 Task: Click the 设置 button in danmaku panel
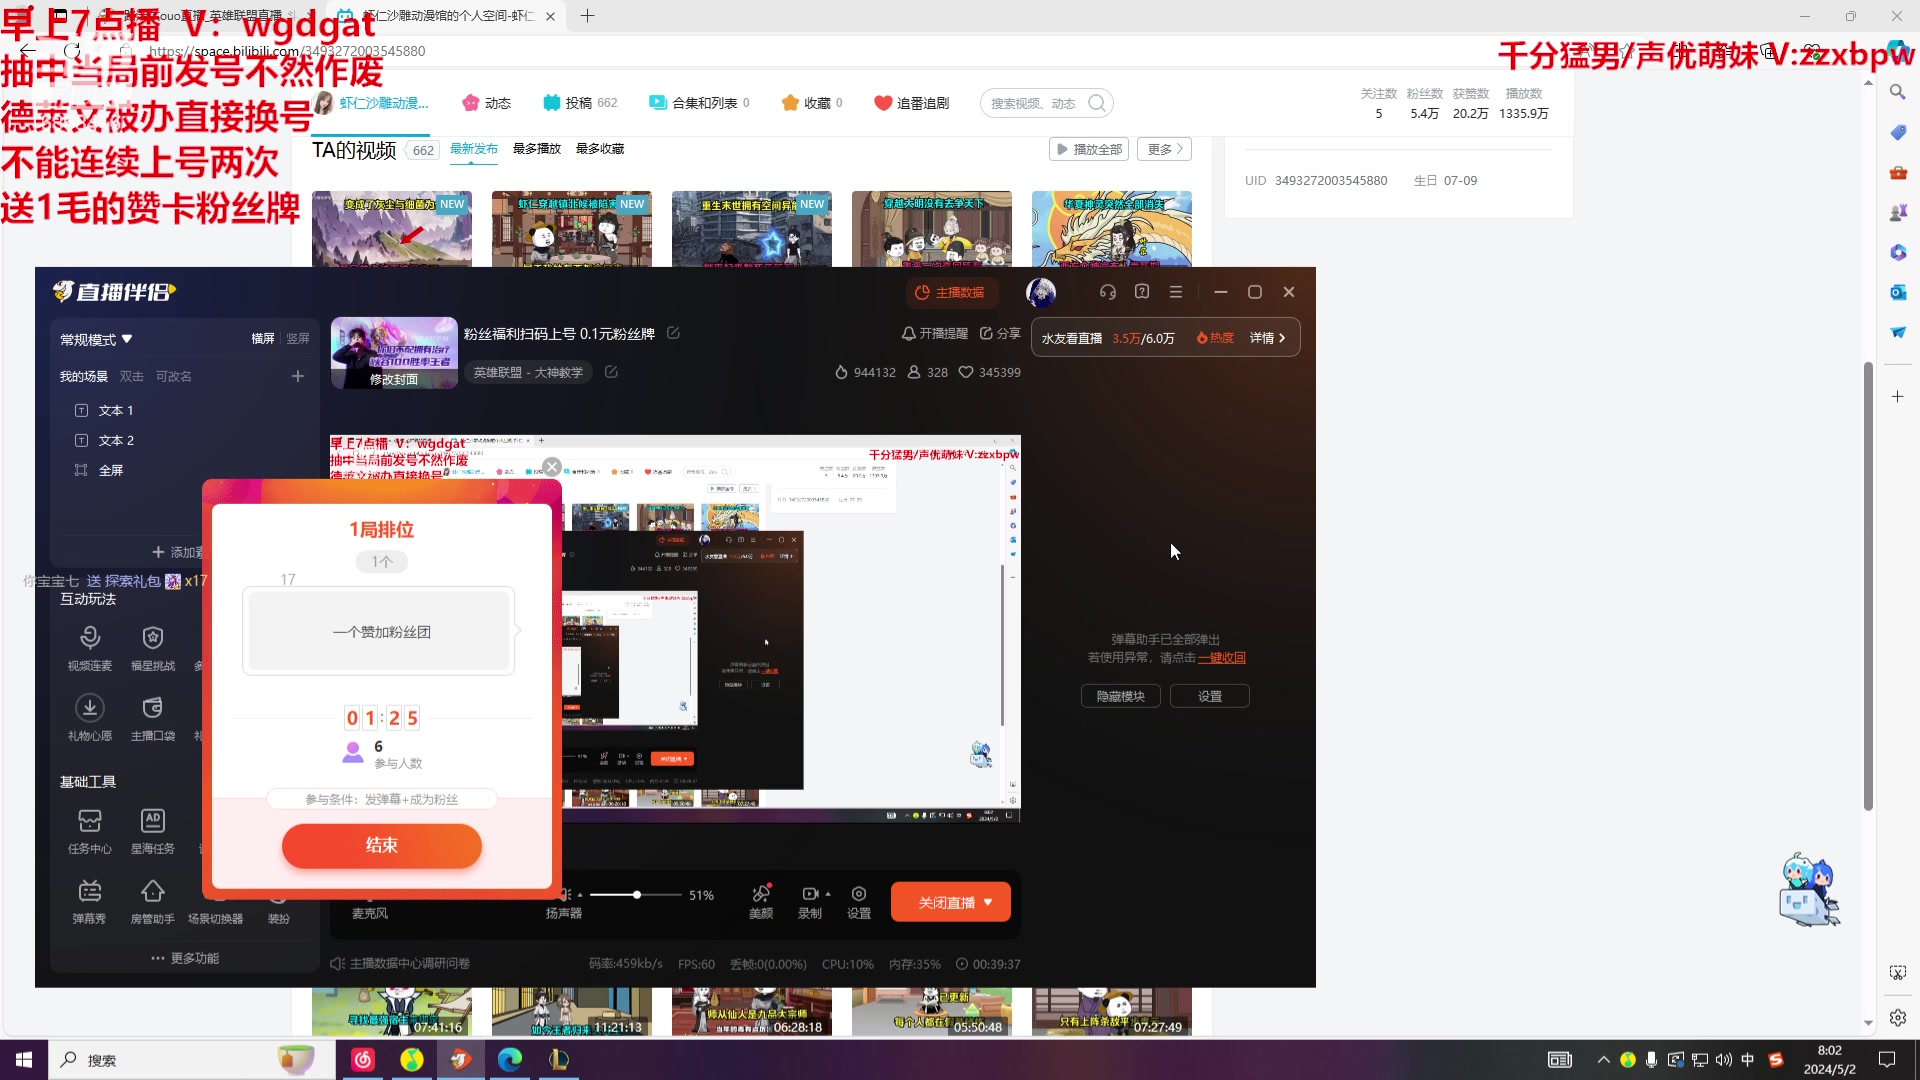pos(1210,696)
